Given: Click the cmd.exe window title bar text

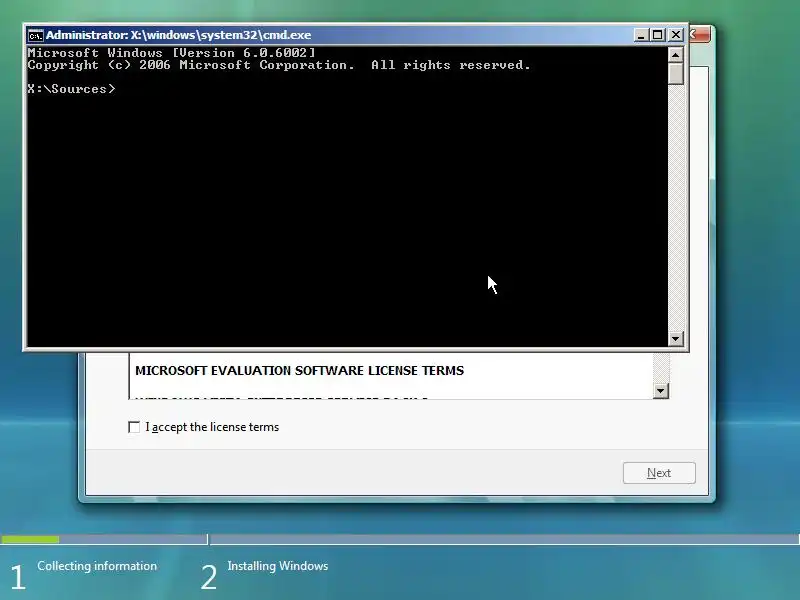Looking at the screenshot, I should click(x=179, y=35).
